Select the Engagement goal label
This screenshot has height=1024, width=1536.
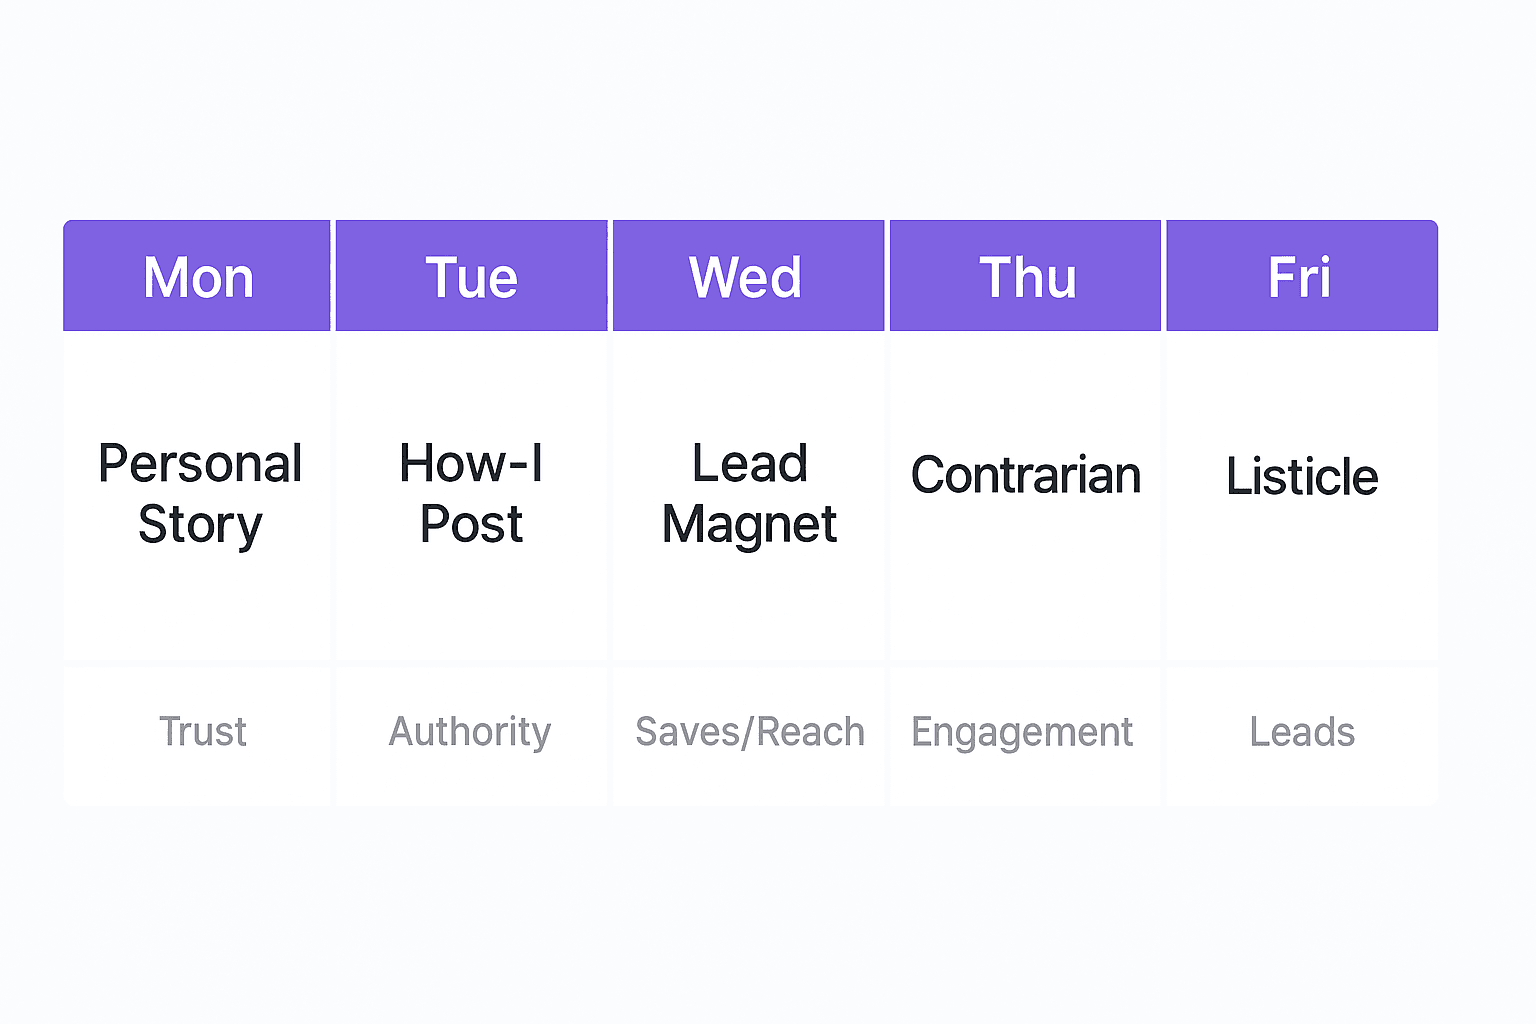[1022, 732]
